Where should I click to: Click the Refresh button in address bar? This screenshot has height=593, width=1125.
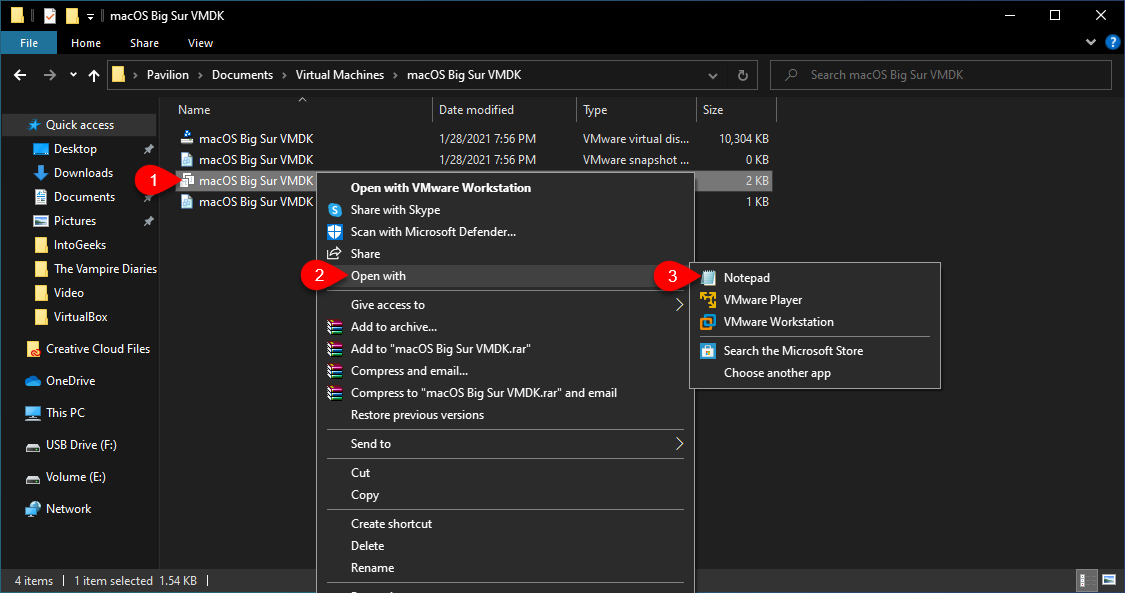tap(743, 75)
